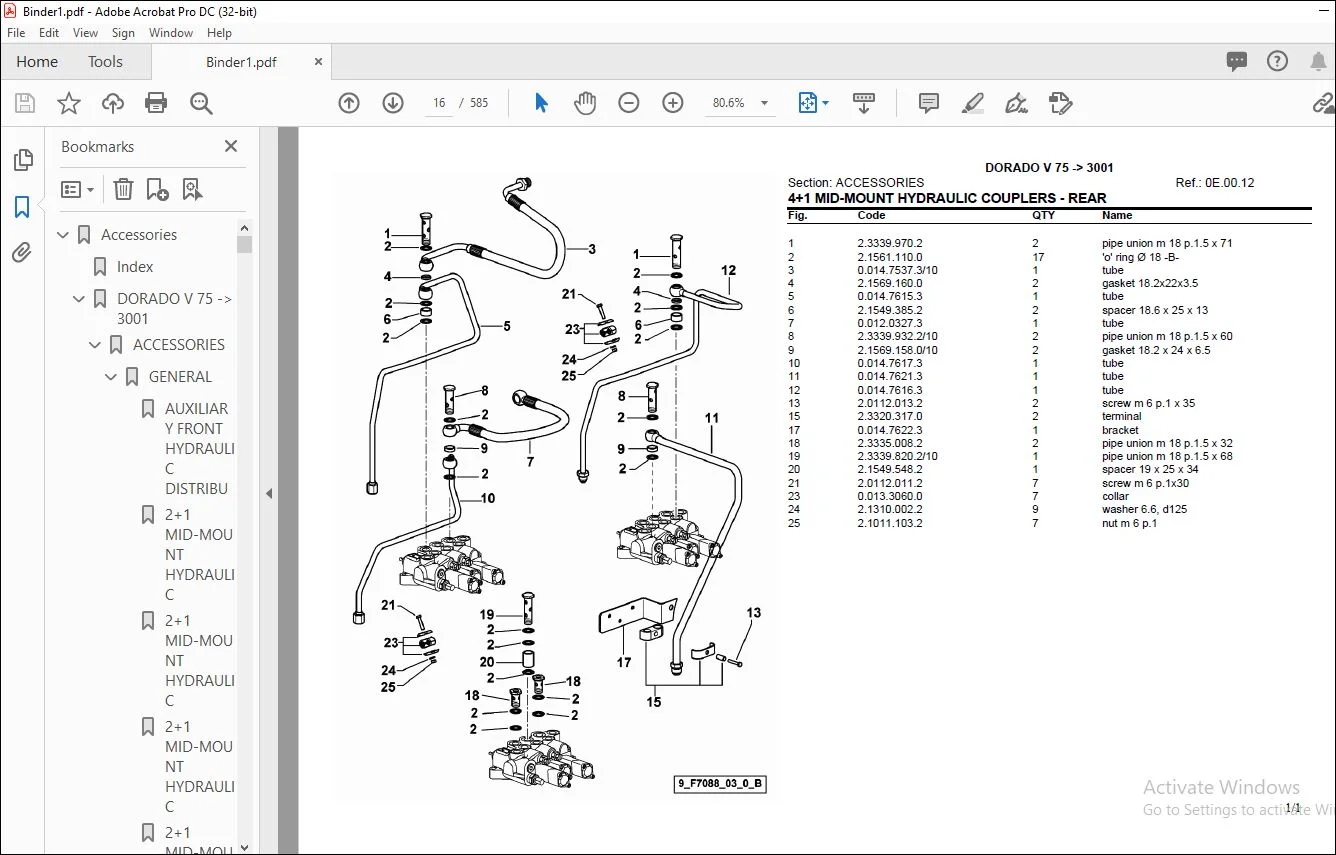Image resolution: width=1336 pixels, height=855 pixels.
Task: Select the Accessories top-level bookmark
Action: (x=139, y=235)
